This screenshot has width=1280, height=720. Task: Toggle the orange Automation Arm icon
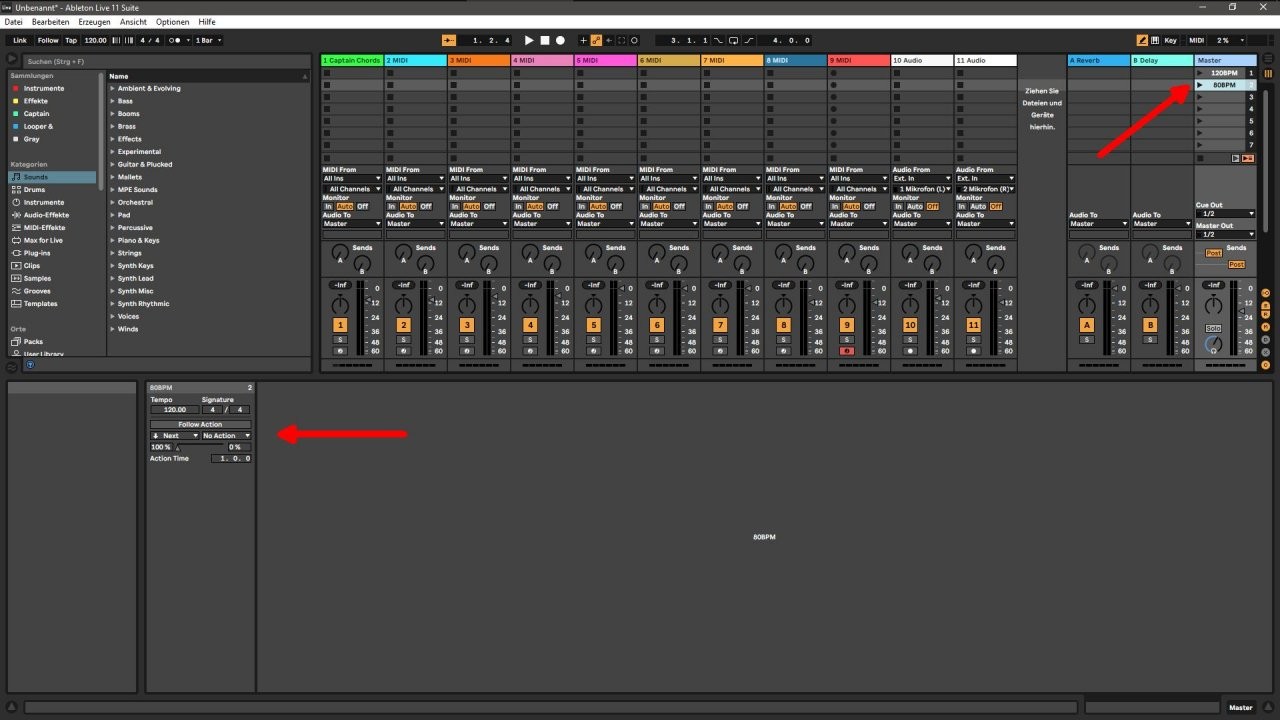click(x=596, y=40)
